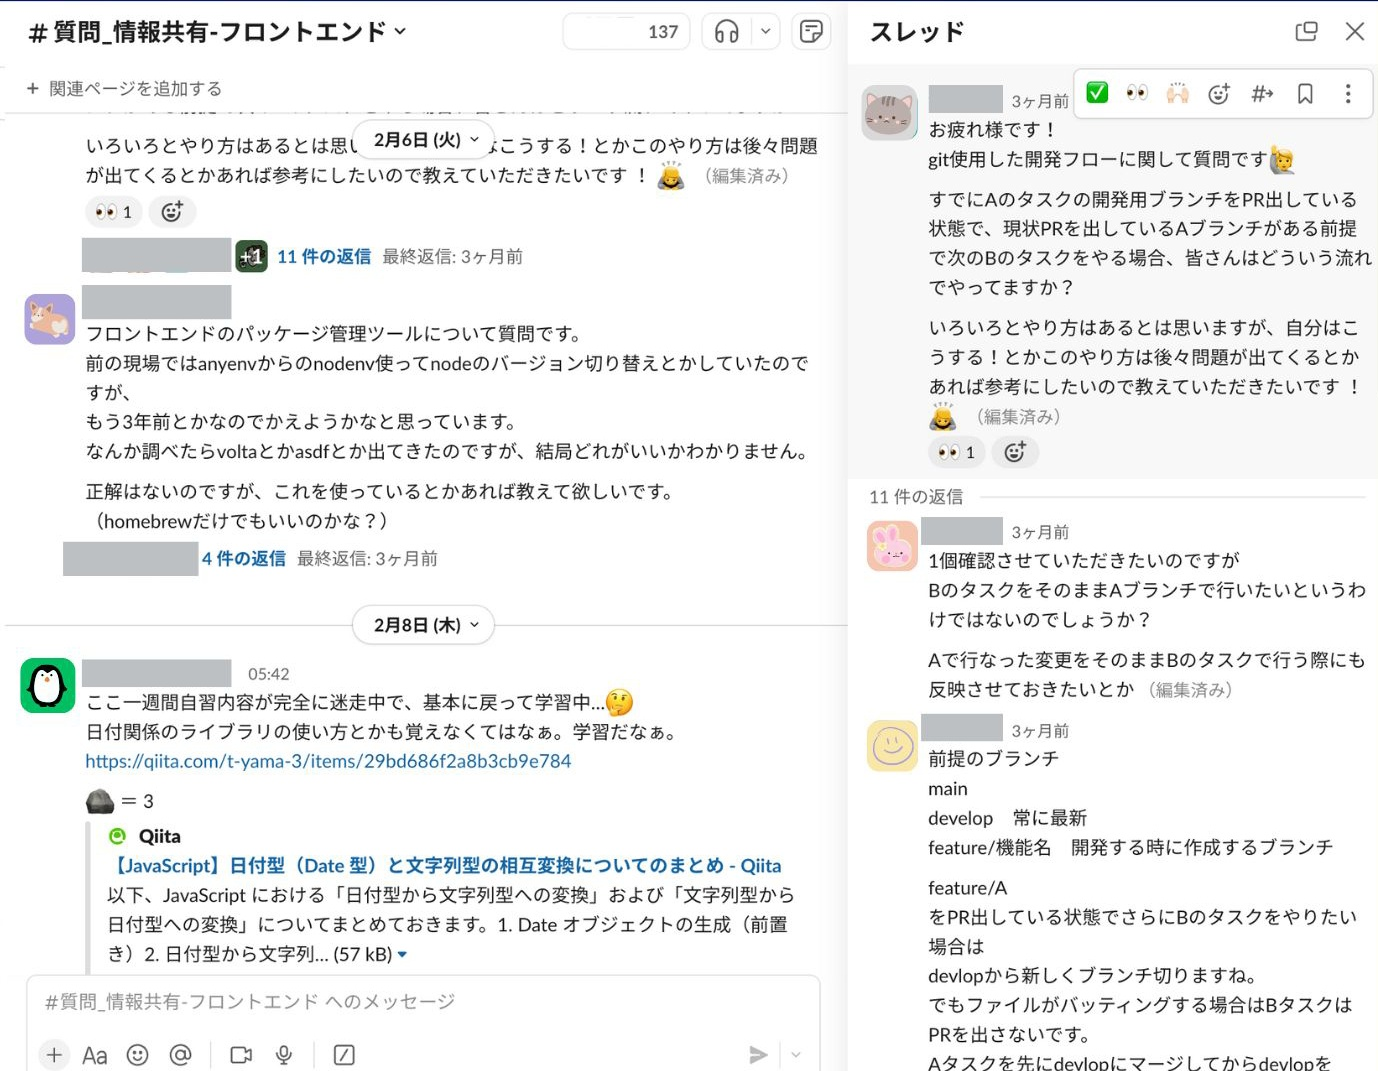
Task: Open more actions three-dot menu
Action: pyautogui.click(x=1348, y=93)
